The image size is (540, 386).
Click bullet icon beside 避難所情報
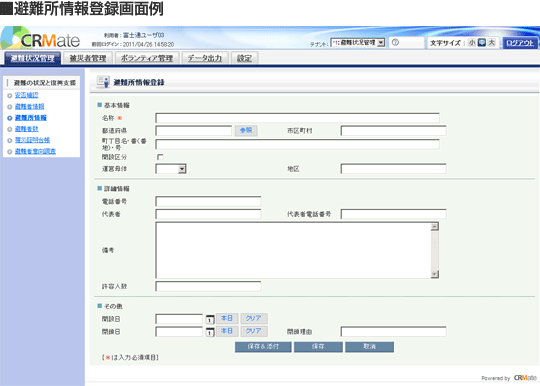(10, 118)
